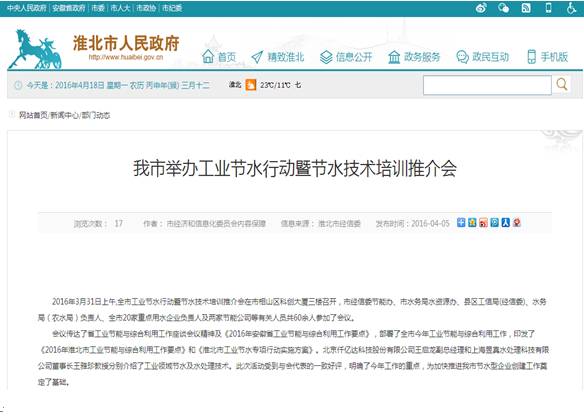Share to Tencent Weibo from the article bar
Viewport: 584px width, 416px height.
point(495,223)
